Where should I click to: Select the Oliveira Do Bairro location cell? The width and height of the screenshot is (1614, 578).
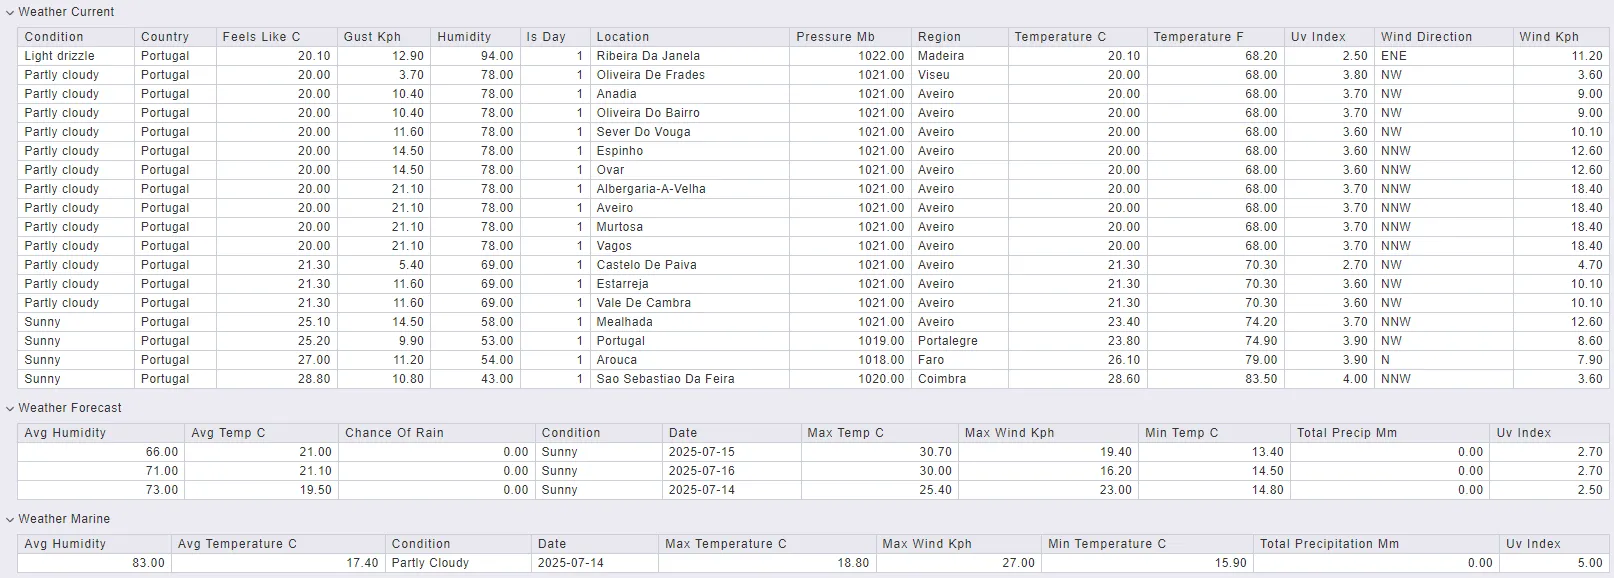pyautogui.click(x=690, y=113)
